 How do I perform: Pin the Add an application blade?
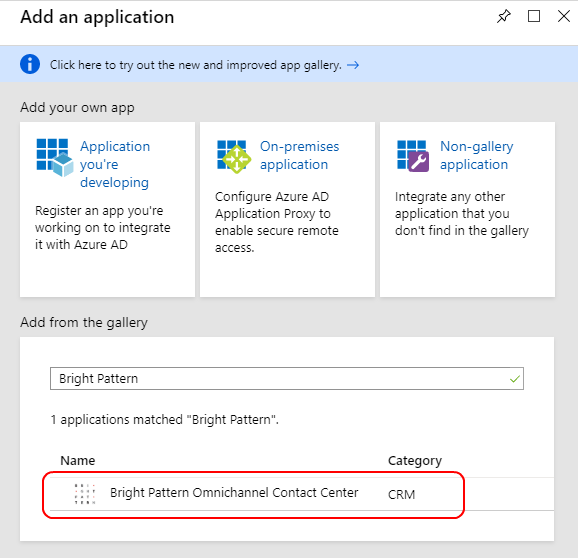click(x=504, y=16)
